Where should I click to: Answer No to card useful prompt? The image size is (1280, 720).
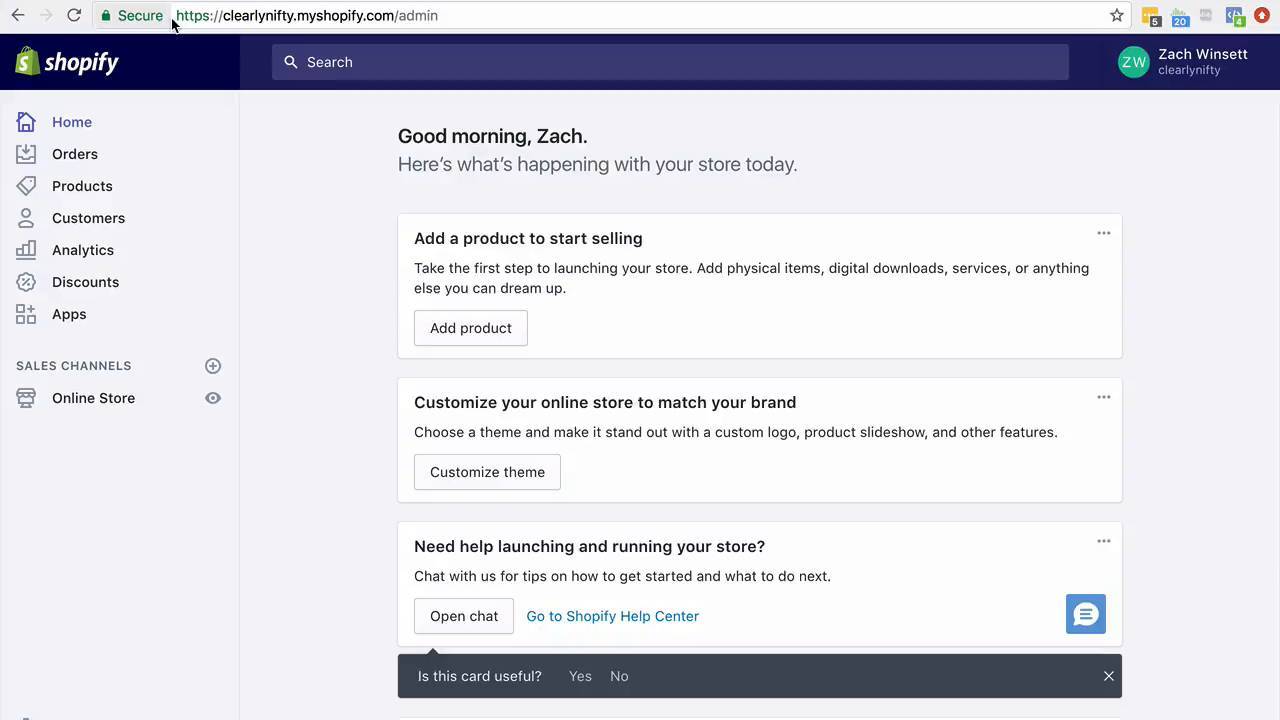(x=619, y=676)
